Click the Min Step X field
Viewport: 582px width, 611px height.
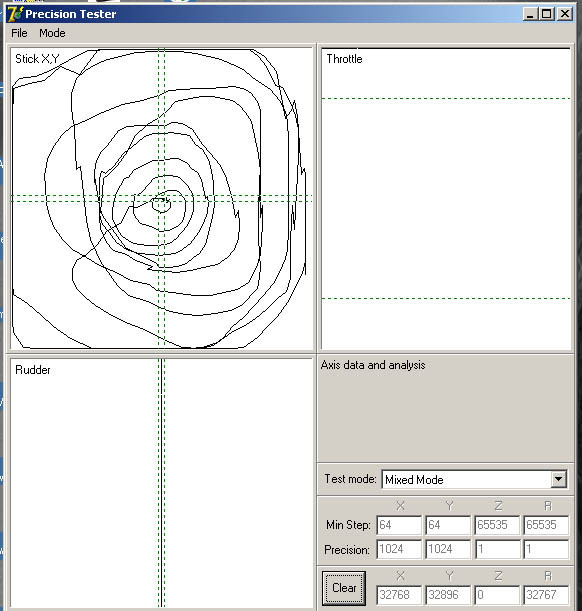click(x=399, y=525)
